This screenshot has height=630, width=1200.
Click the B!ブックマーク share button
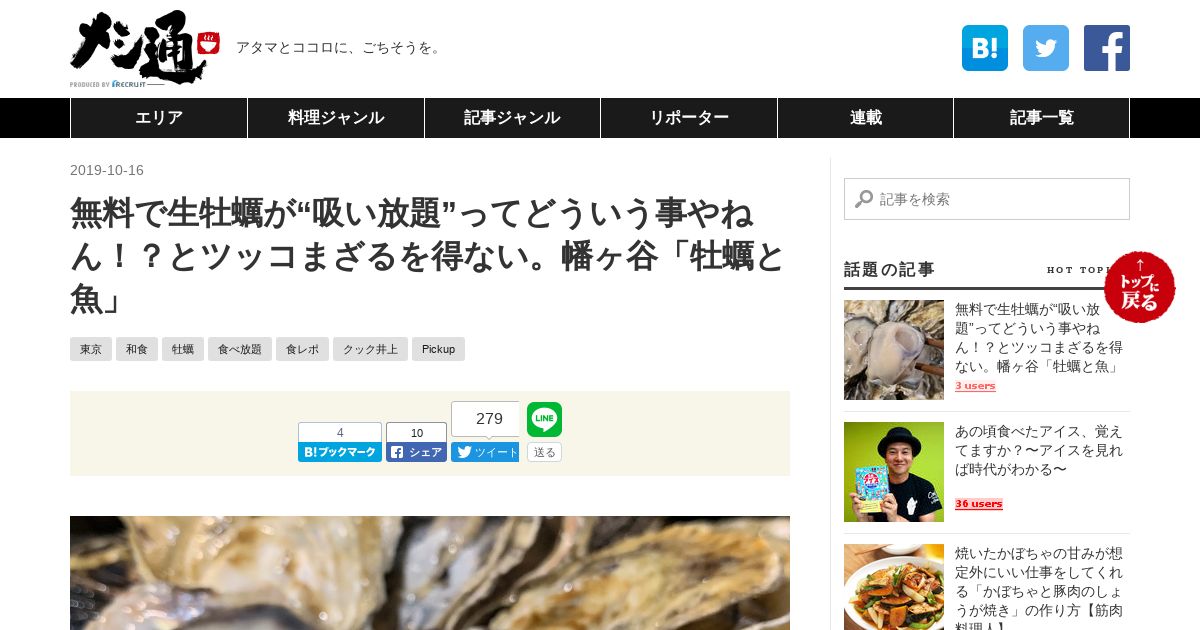[340, 452]
